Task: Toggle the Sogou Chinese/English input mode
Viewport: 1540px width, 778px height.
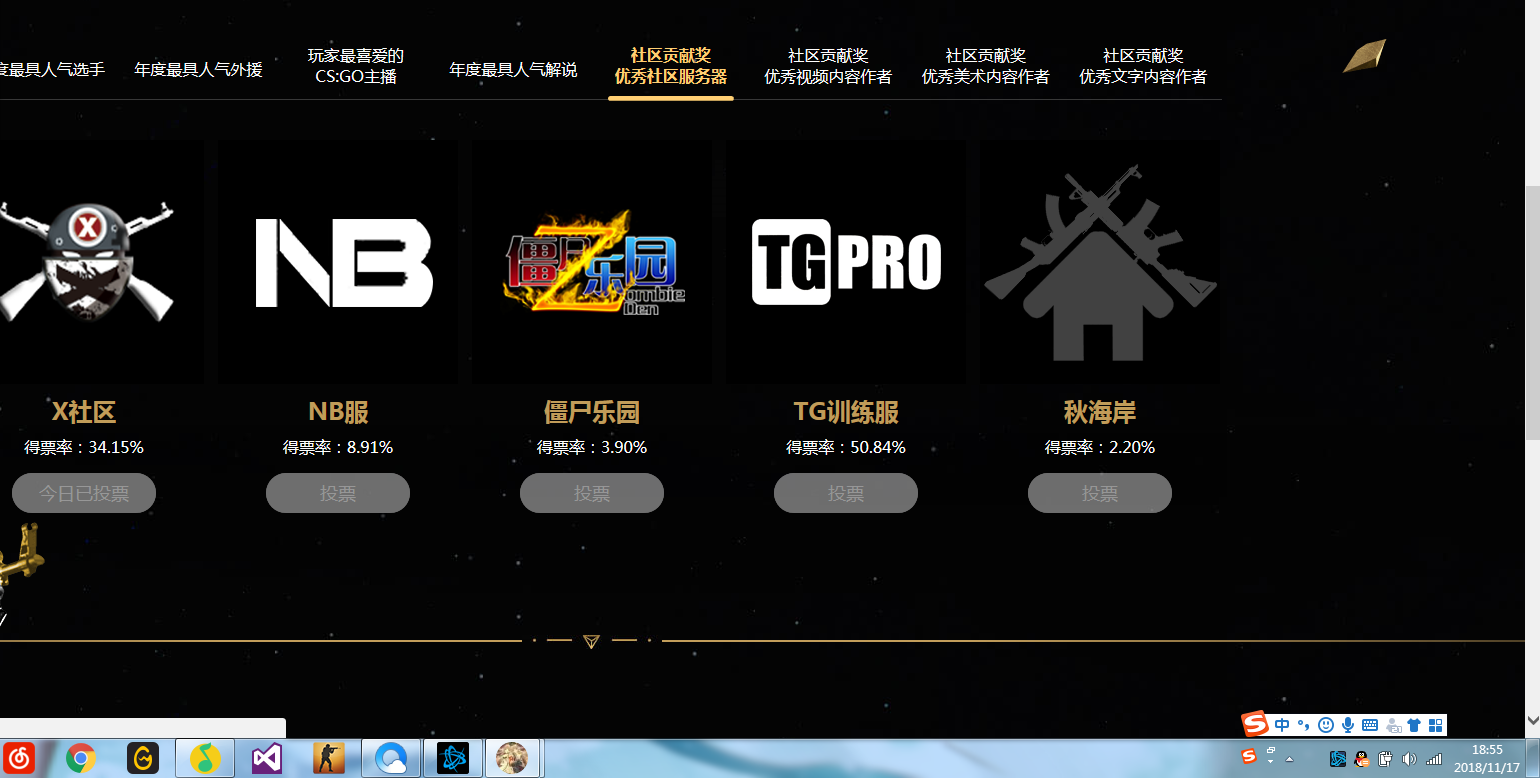Action: [x=1282, y=725]
